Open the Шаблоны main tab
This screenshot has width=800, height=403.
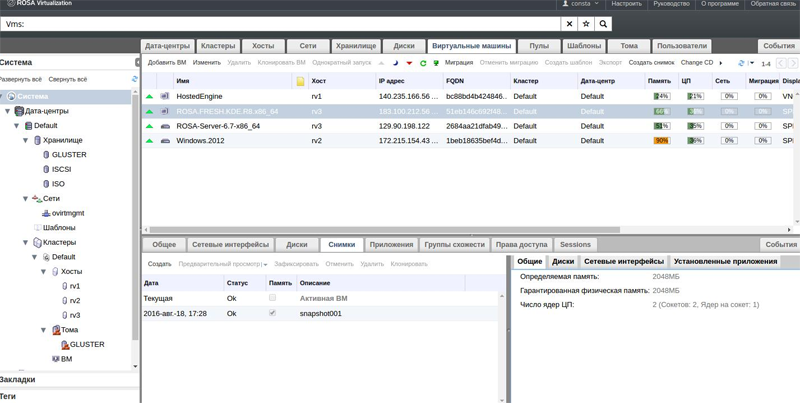pos(584,46)
